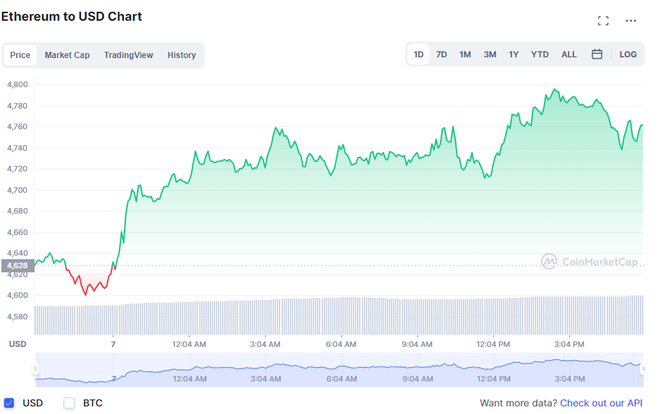Open the calendar date range picker

click(x=596, y=54)
